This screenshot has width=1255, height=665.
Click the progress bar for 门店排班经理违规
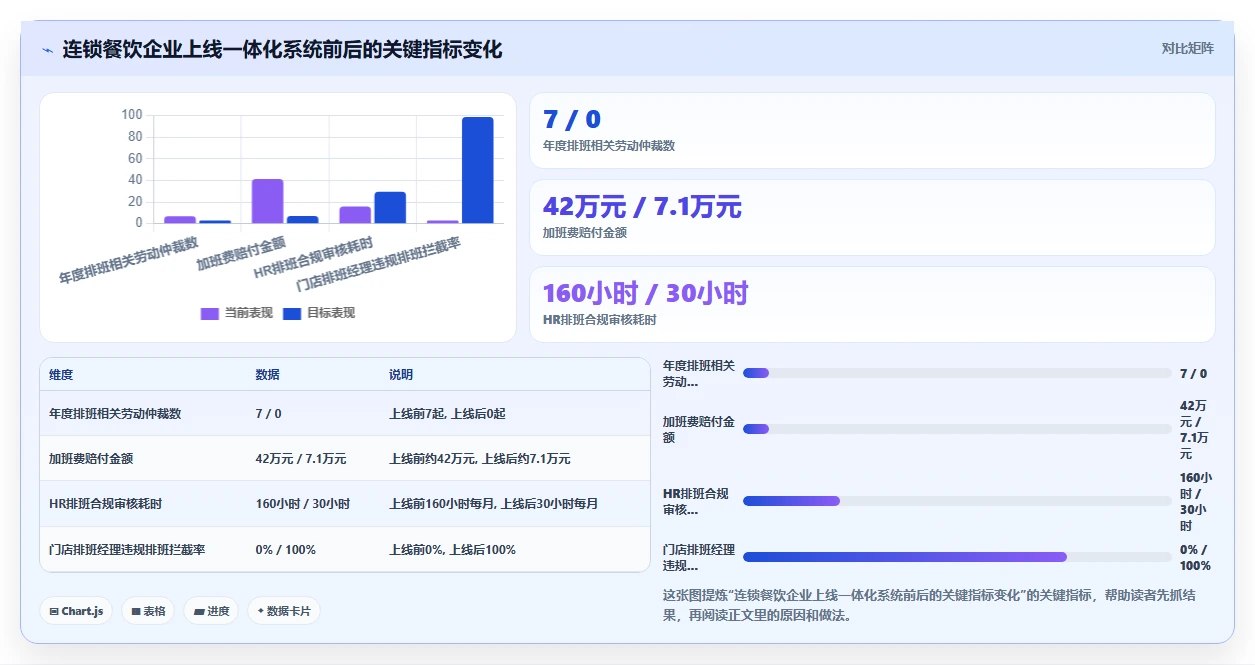[x=957, y=557]
